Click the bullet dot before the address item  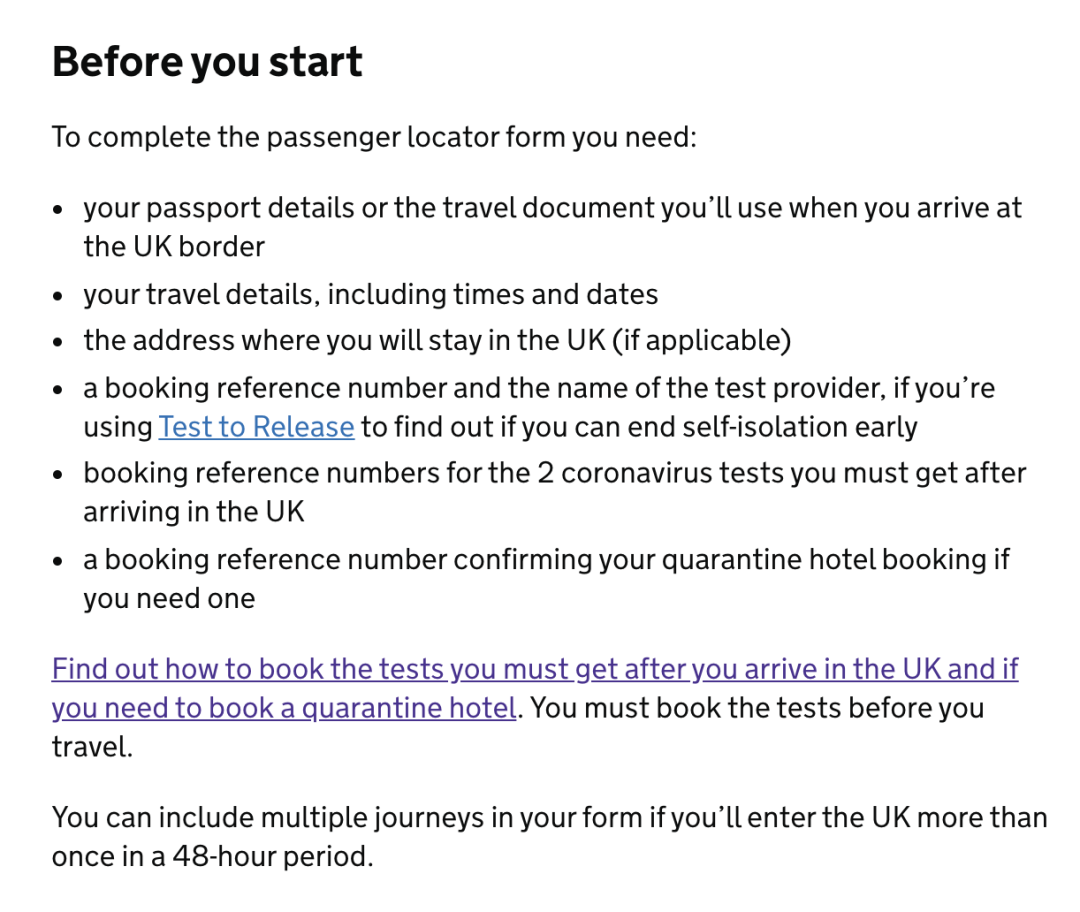point(59,342)
